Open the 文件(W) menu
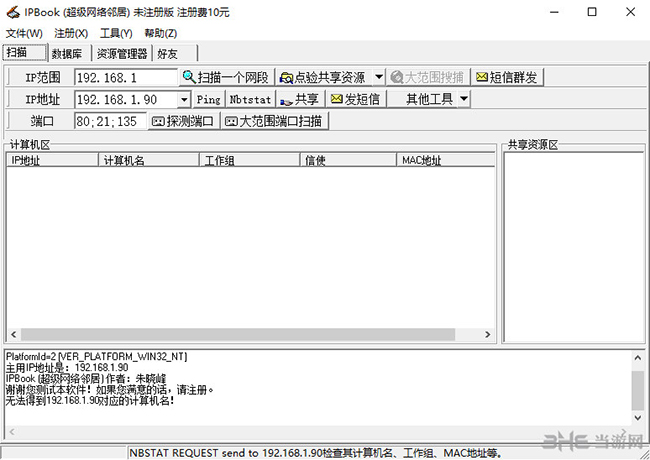This screenshot has height=460, width=650. click(24, 33)
